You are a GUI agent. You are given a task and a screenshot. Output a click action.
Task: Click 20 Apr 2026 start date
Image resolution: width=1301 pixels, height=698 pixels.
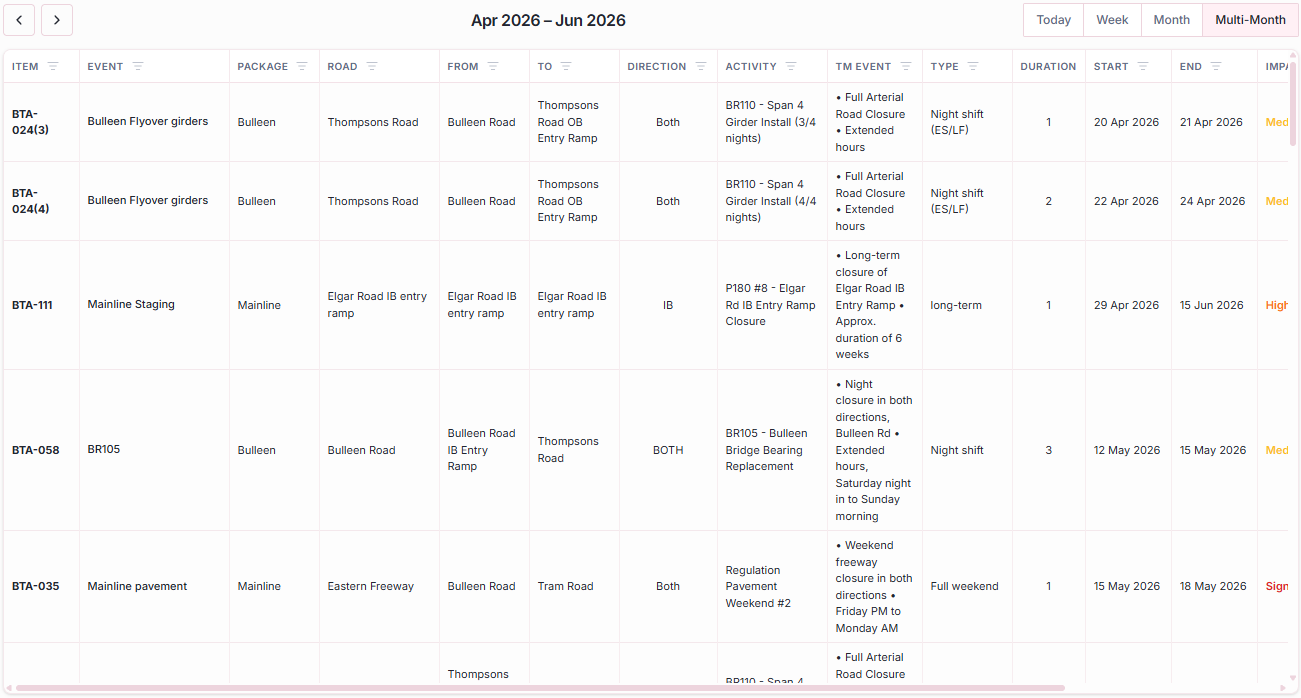pyautogui.click(x=1126, y=122)
